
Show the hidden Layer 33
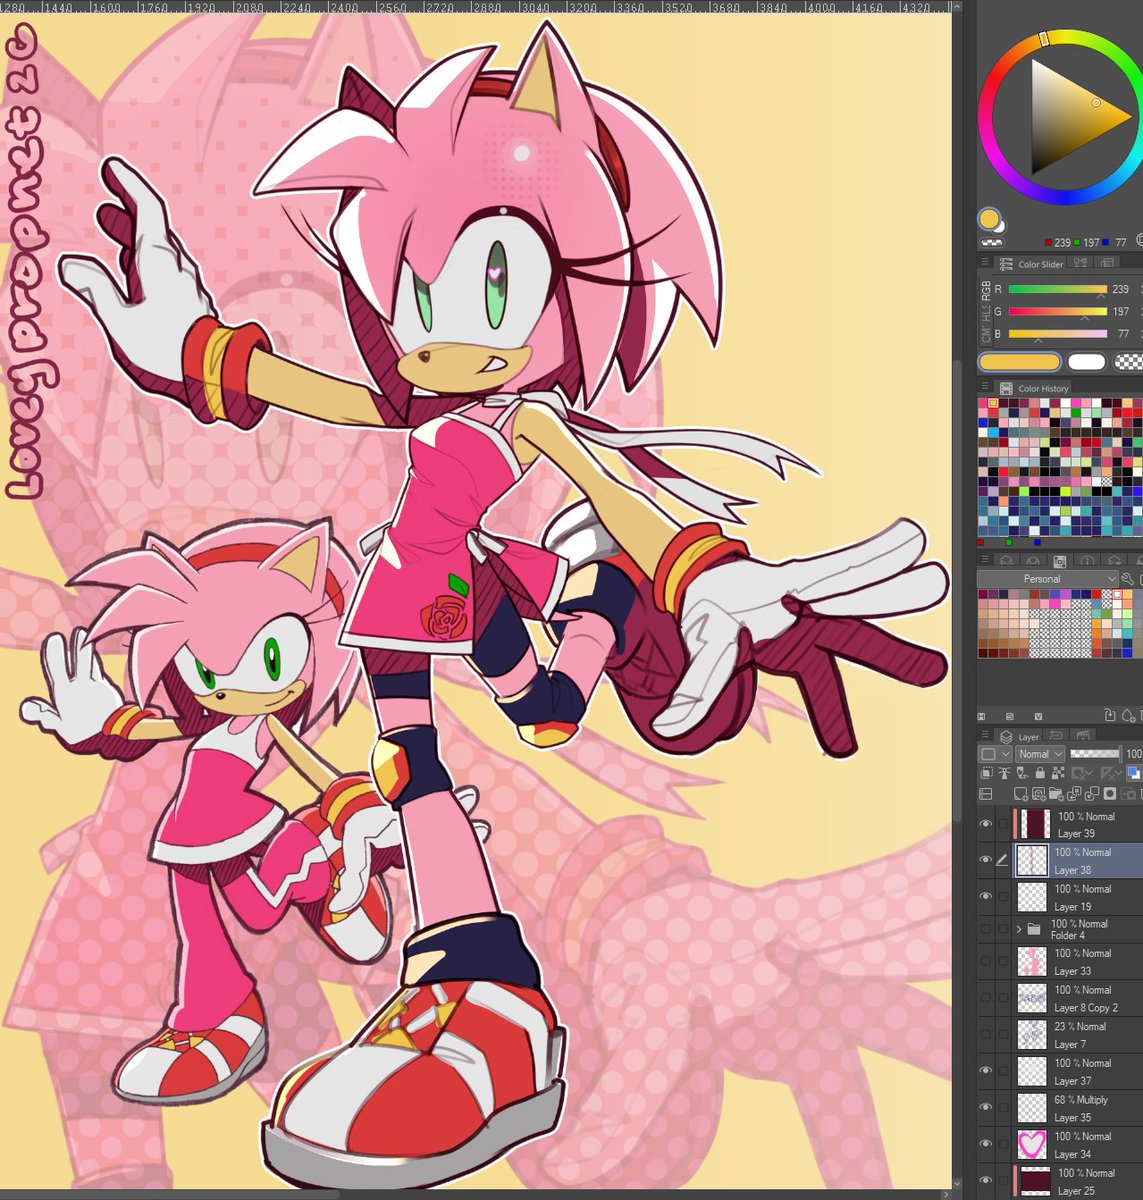[986, 961]
